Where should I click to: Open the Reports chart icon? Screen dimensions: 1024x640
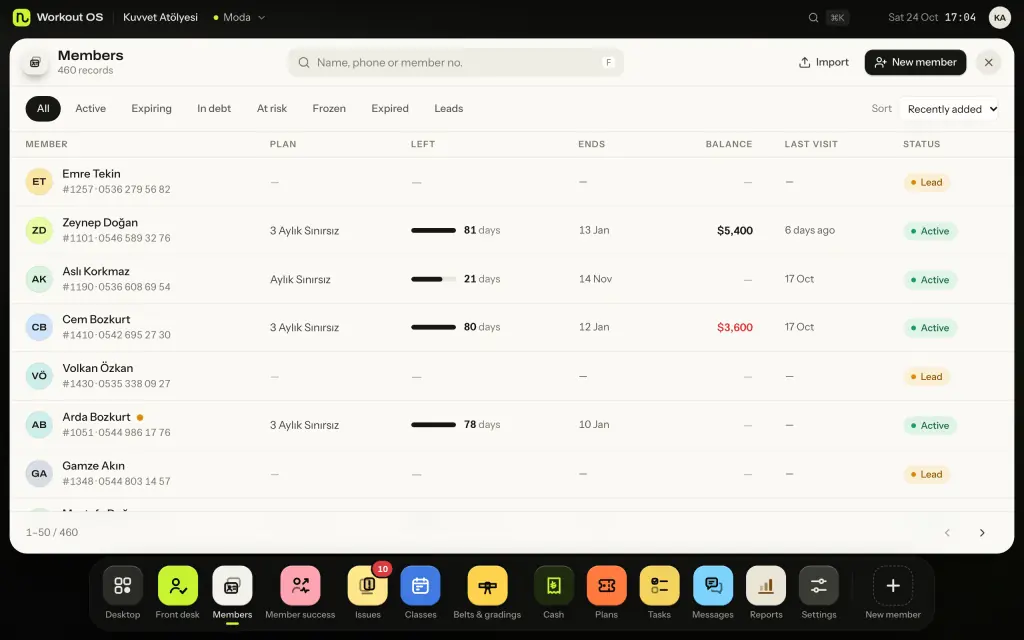[766, 585]
